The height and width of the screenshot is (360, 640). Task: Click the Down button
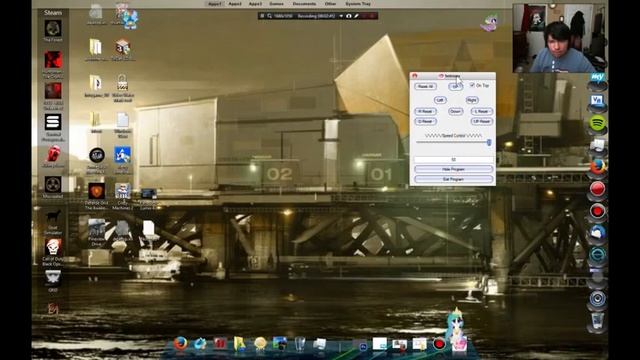[456, 111]
